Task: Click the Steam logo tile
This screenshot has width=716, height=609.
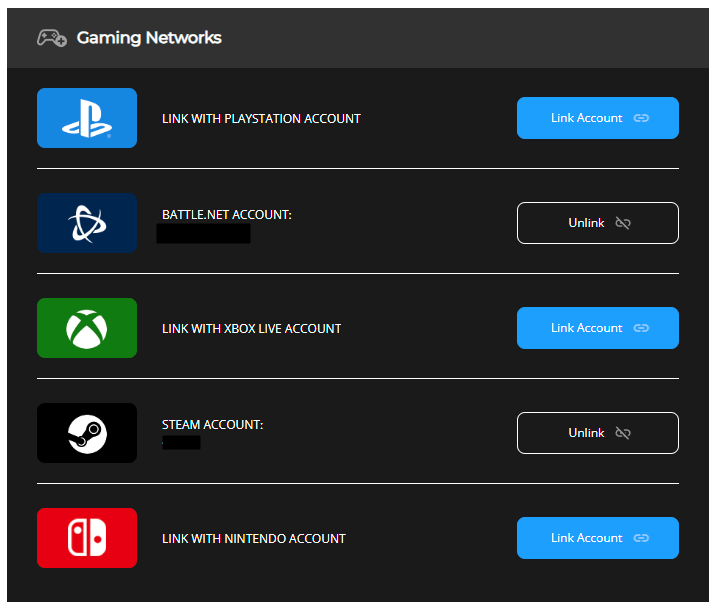Action: (x=87, y=433)
